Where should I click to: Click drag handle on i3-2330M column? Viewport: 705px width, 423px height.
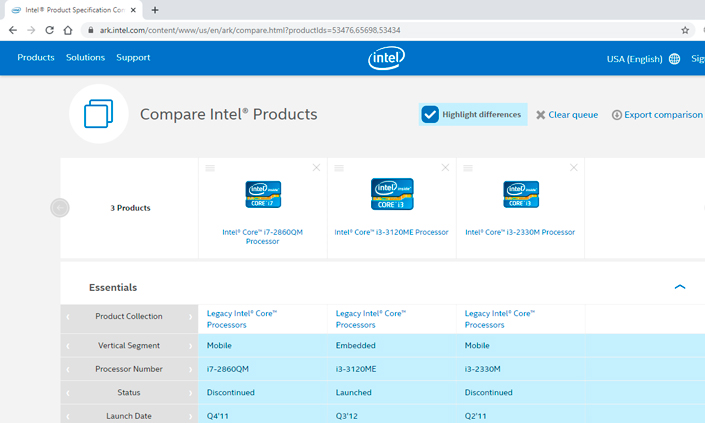pos(468,168)
